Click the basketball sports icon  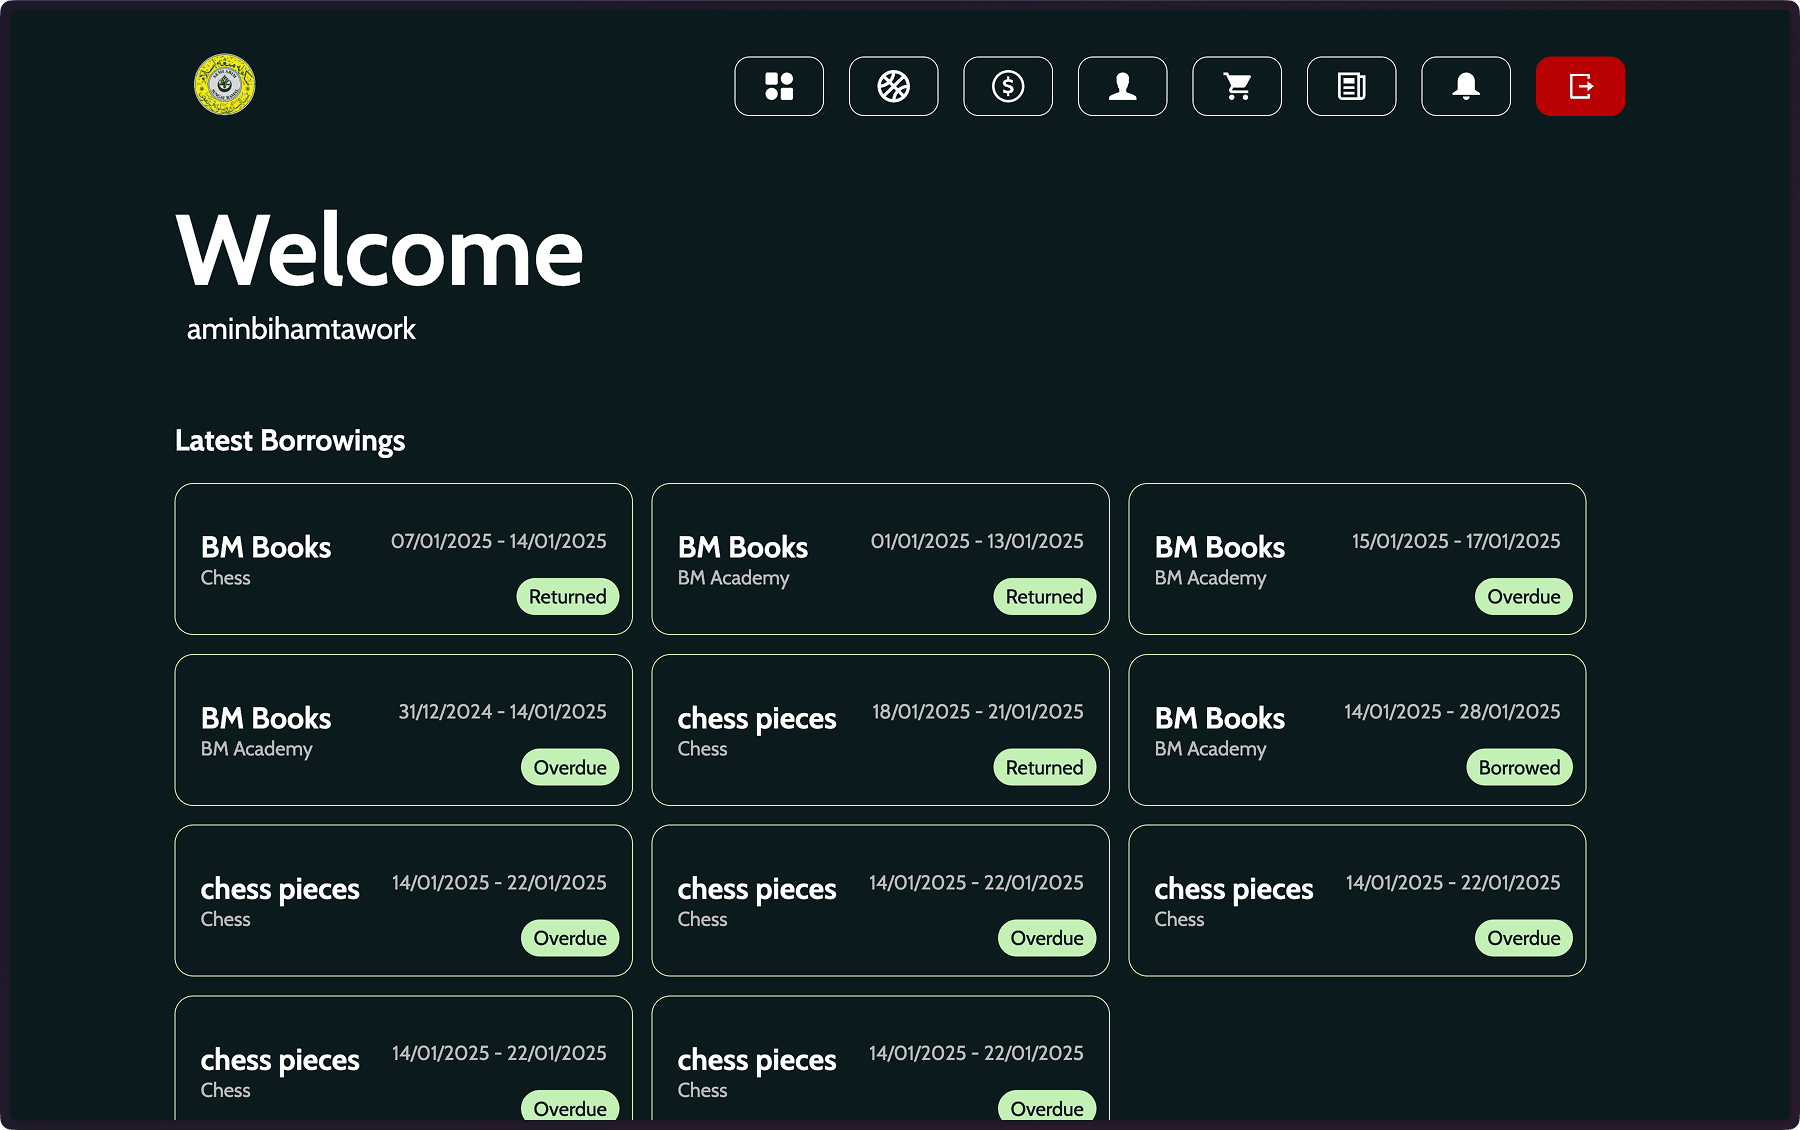(893, 86)
